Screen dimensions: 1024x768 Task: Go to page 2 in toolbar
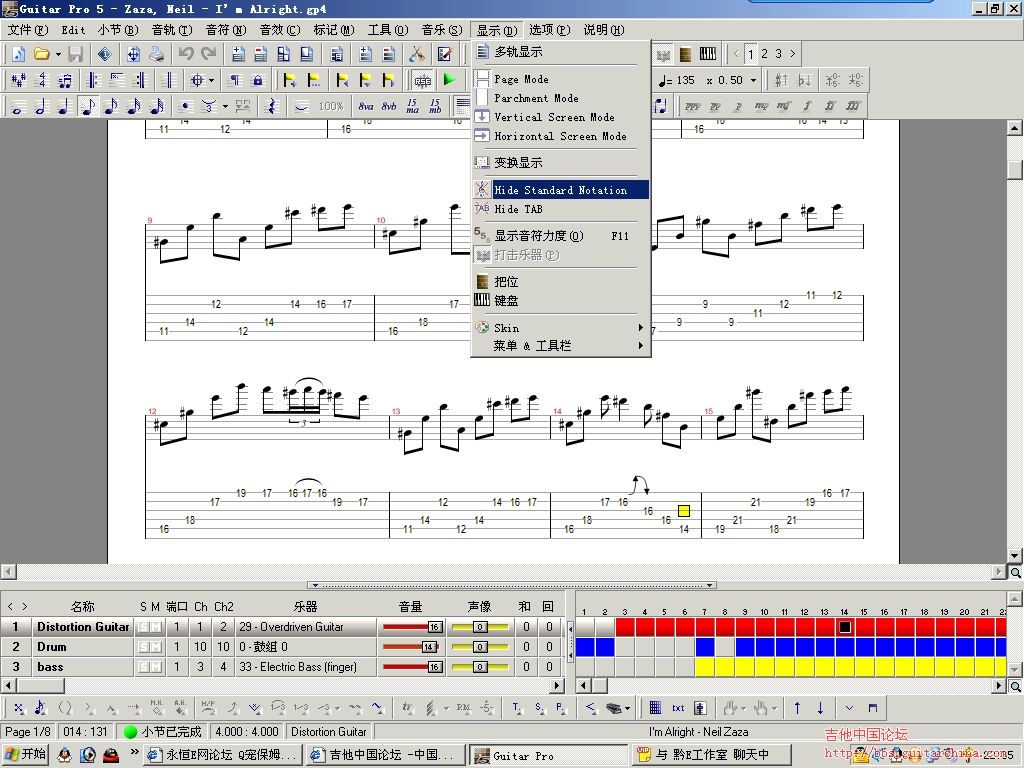coord(764,54)
